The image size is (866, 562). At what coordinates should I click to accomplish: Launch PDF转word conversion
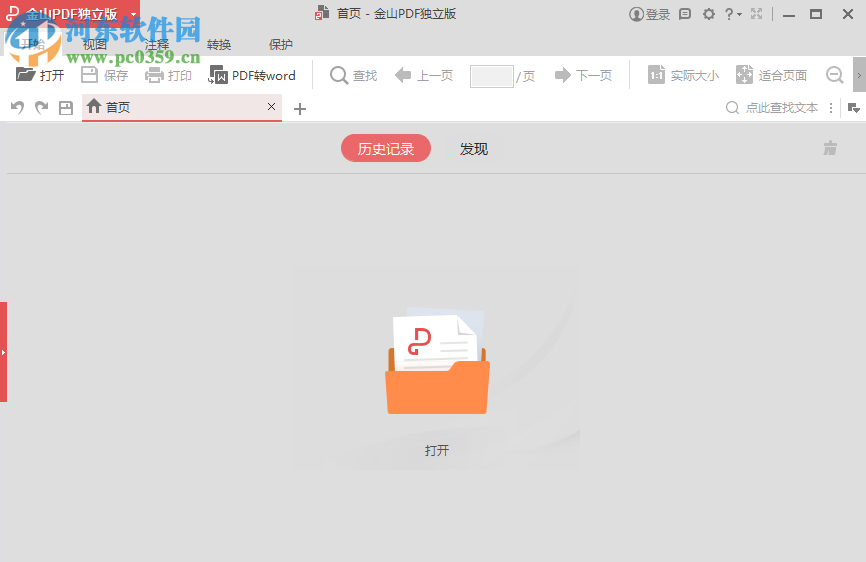[252, 75]
